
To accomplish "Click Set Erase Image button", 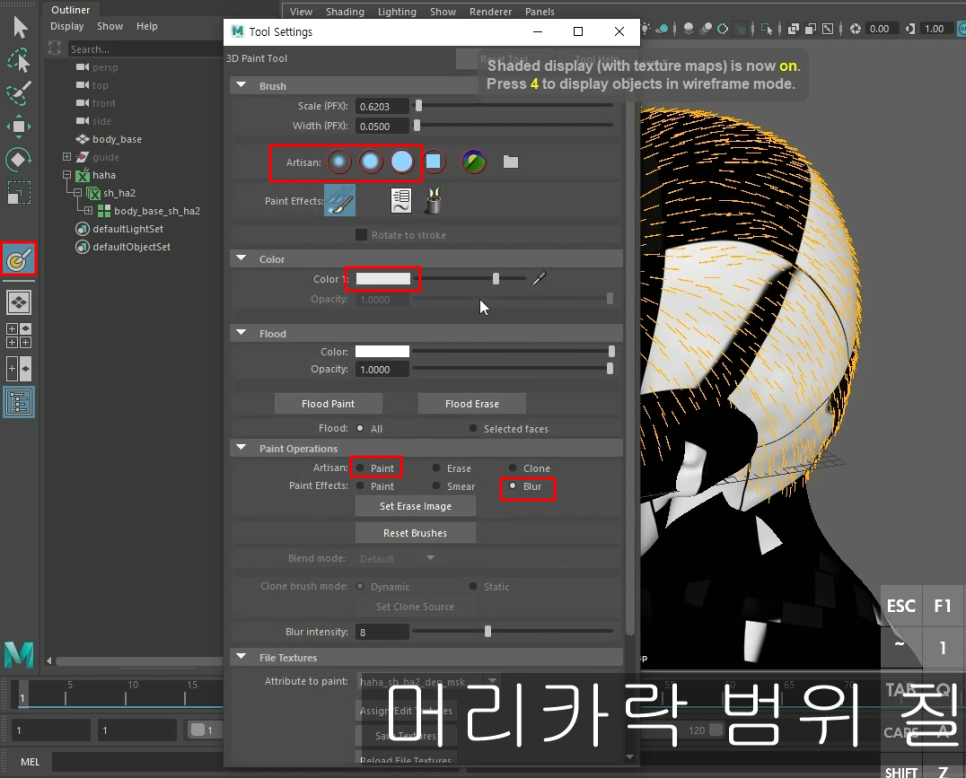I will pyautogui.click(x=415, y=506).
